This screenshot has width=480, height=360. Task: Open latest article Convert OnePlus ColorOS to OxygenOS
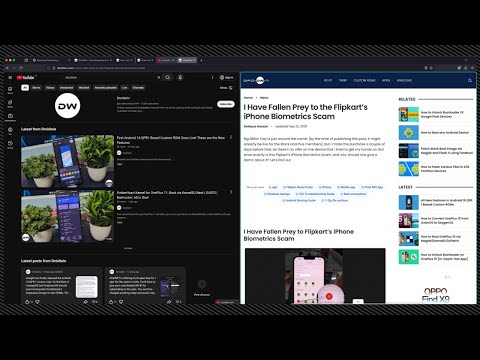(436, 220)
